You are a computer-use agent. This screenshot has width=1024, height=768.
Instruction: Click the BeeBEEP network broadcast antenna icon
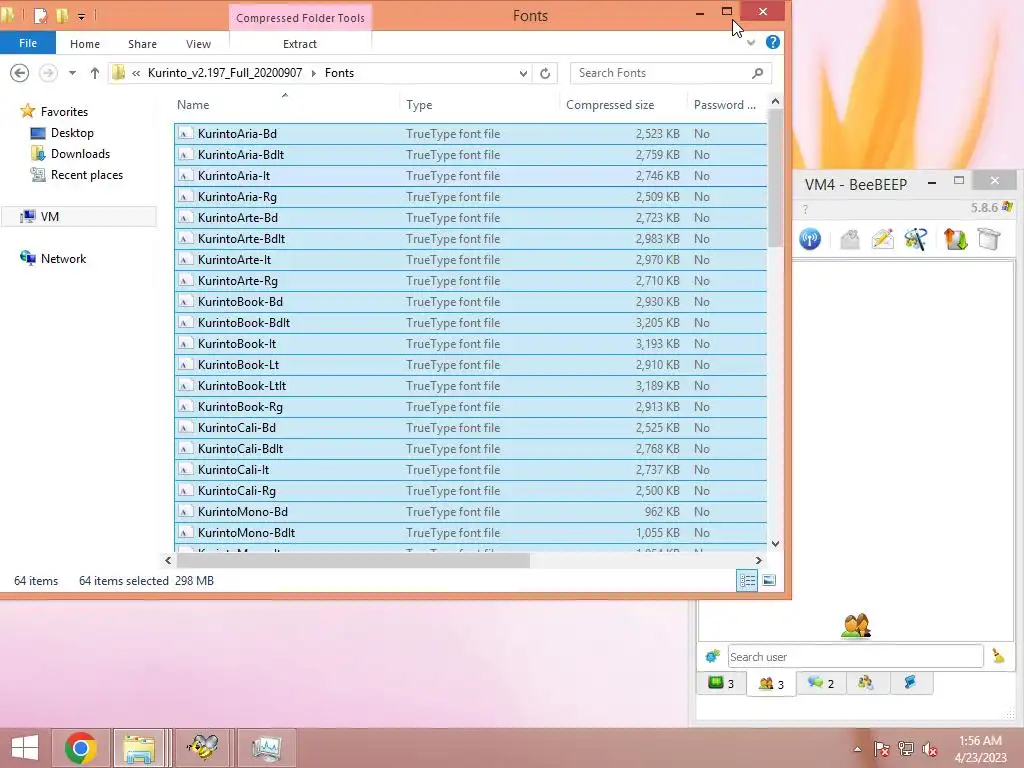pos(810,239)
